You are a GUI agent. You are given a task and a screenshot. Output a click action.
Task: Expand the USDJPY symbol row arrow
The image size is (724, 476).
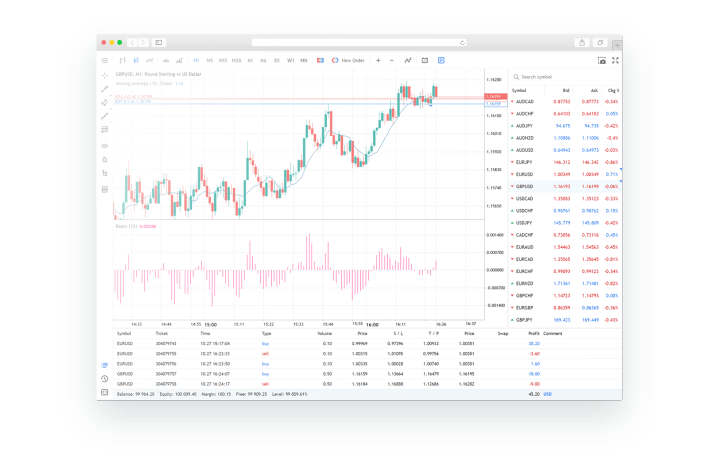(513, 222)
